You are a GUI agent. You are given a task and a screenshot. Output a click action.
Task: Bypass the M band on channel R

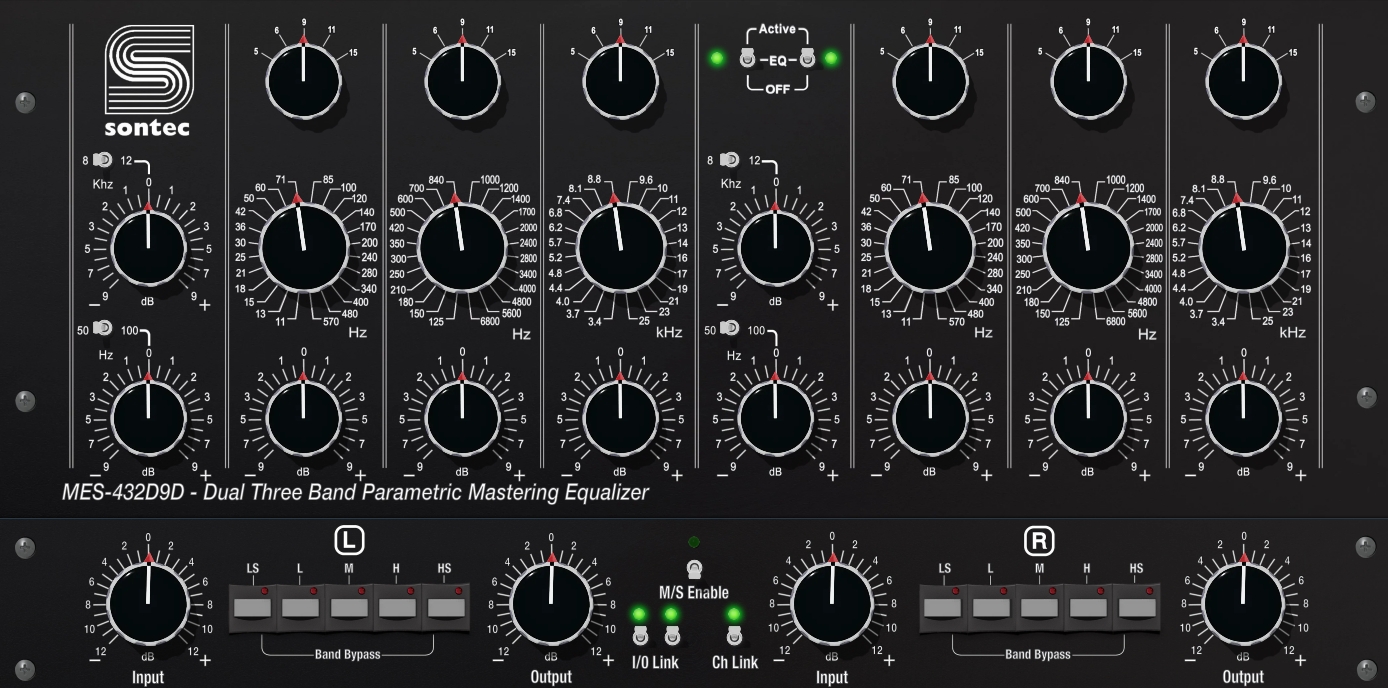click(1039, 606)
